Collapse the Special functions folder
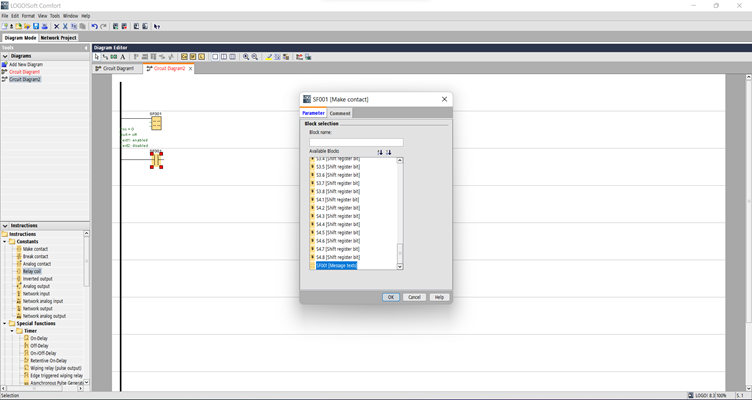Viewport: 752px width, 400px height. [5, 323]
